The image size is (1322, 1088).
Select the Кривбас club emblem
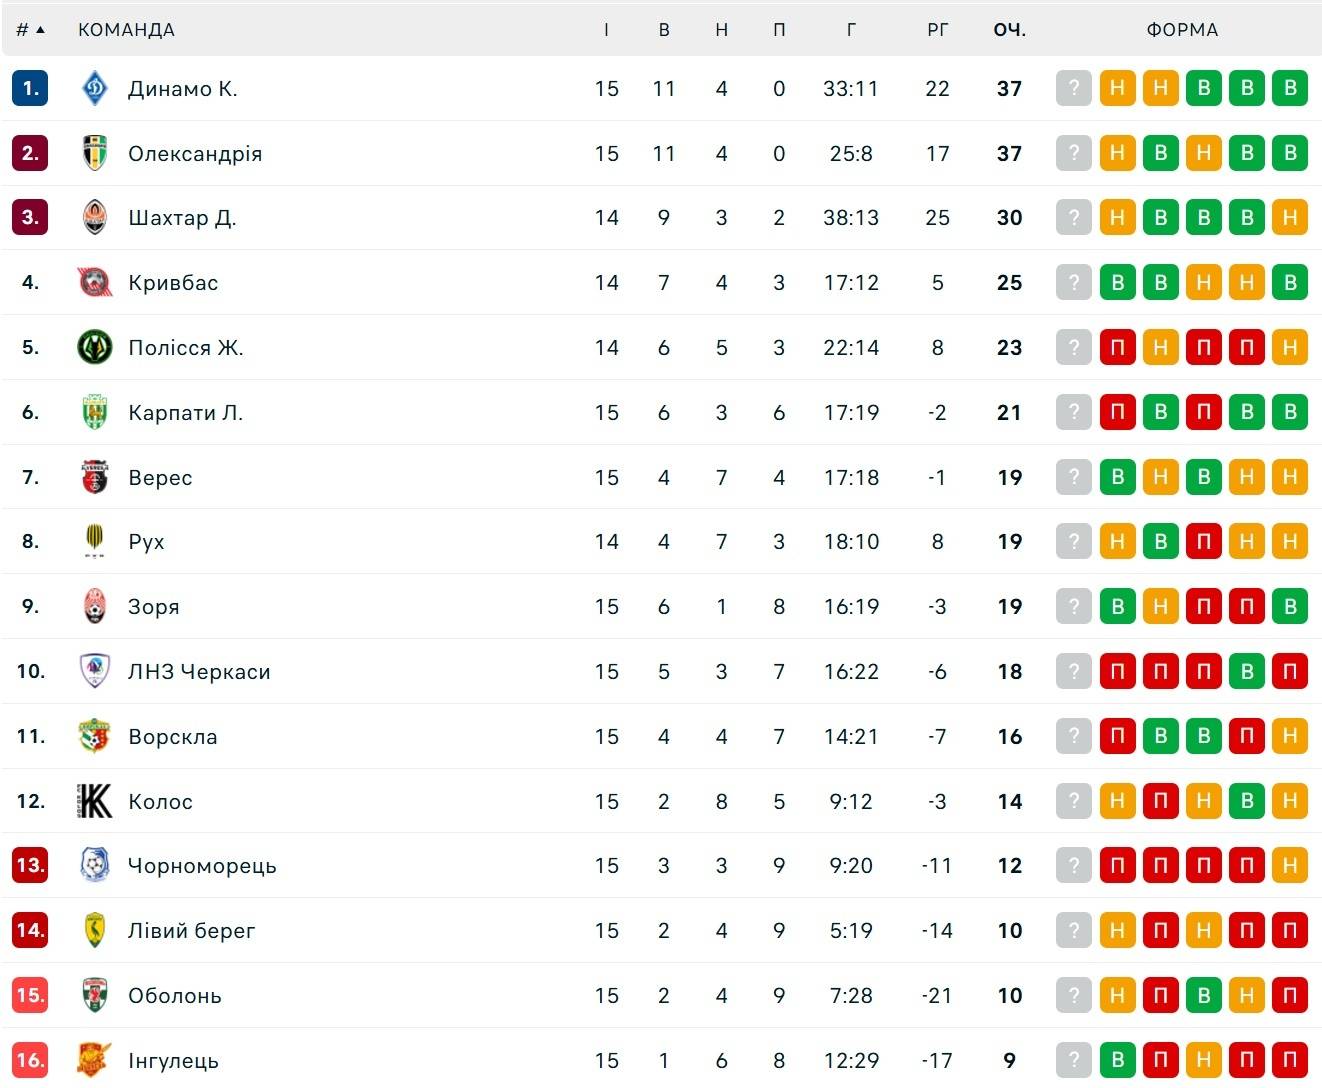pyautogui.click(x=94, y=282)
